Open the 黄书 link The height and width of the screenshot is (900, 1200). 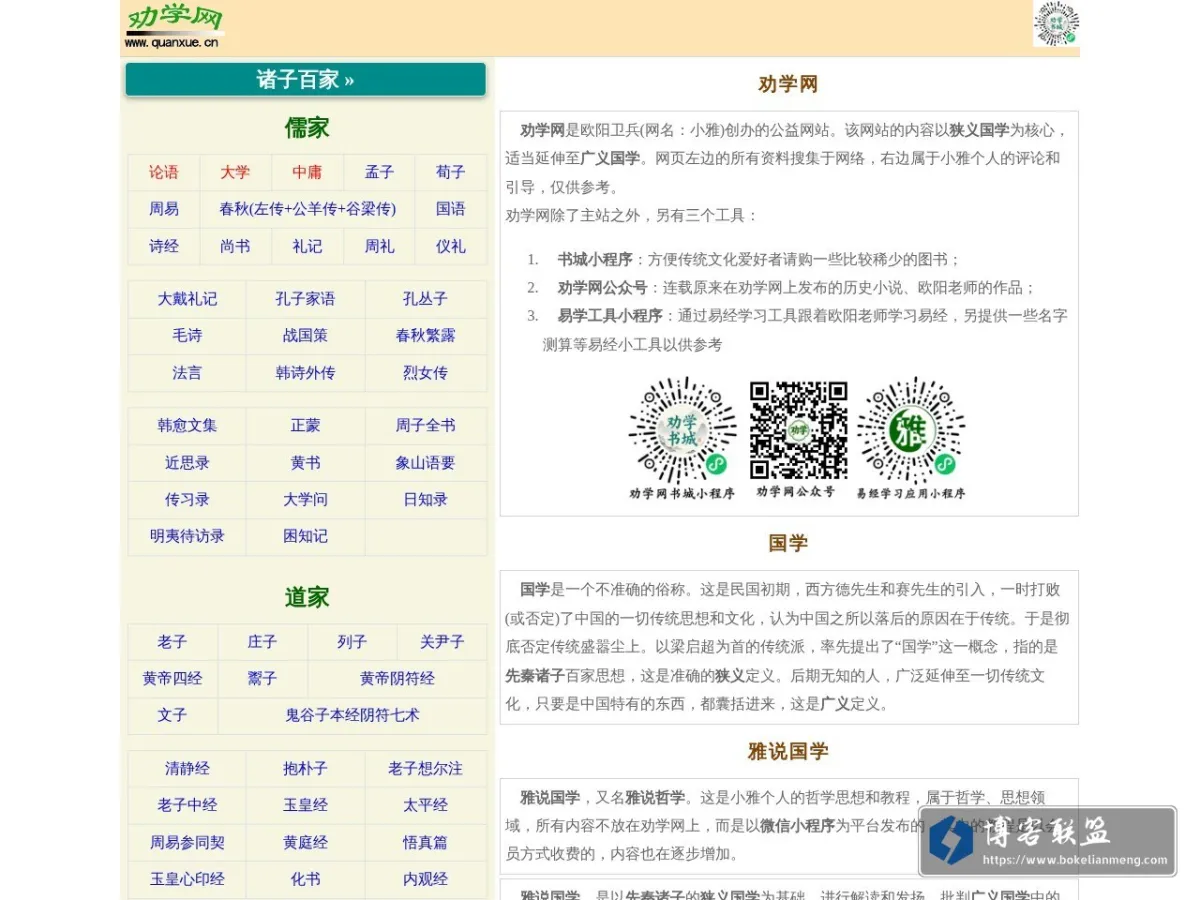(305, 463)
